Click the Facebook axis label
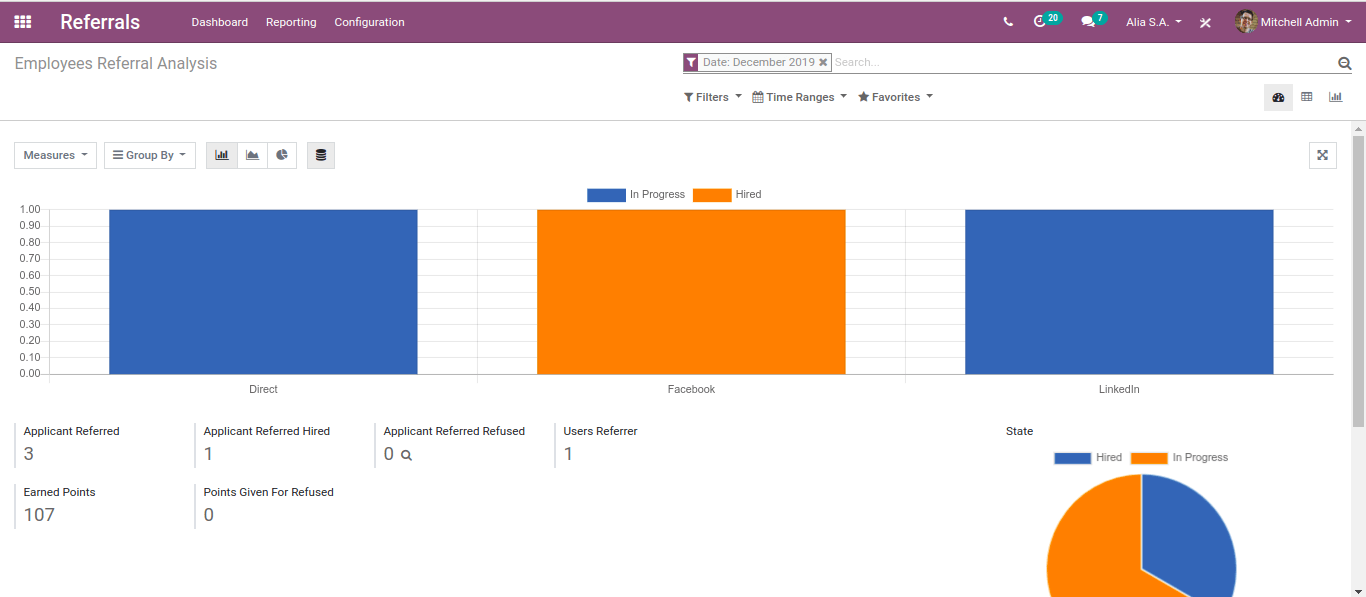 click(x=691, y=389)
